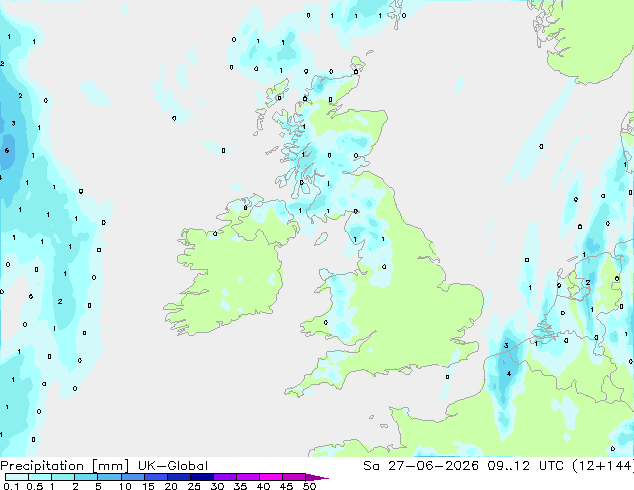Click the '20' legend scale label

(x=171, y=486)
